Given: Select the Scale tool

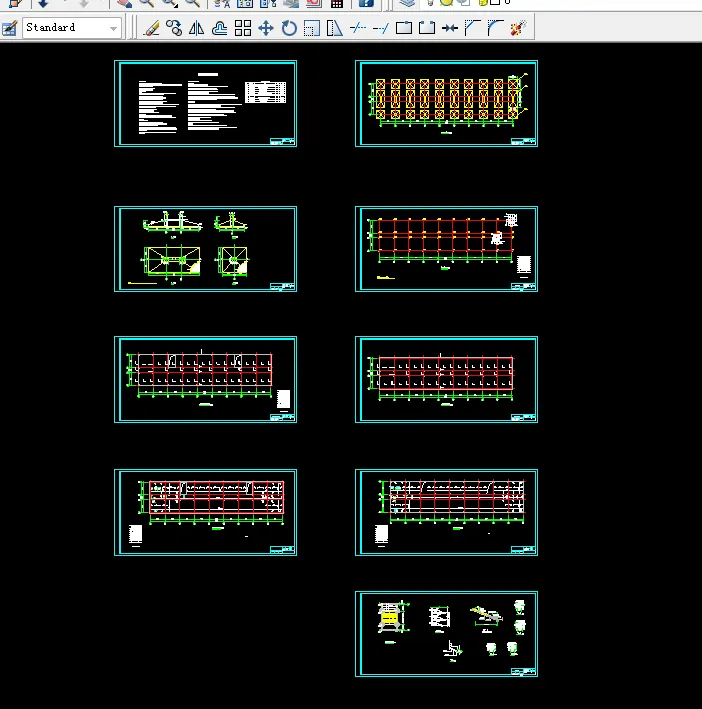Looking at the screenshot, I should 312,28.
